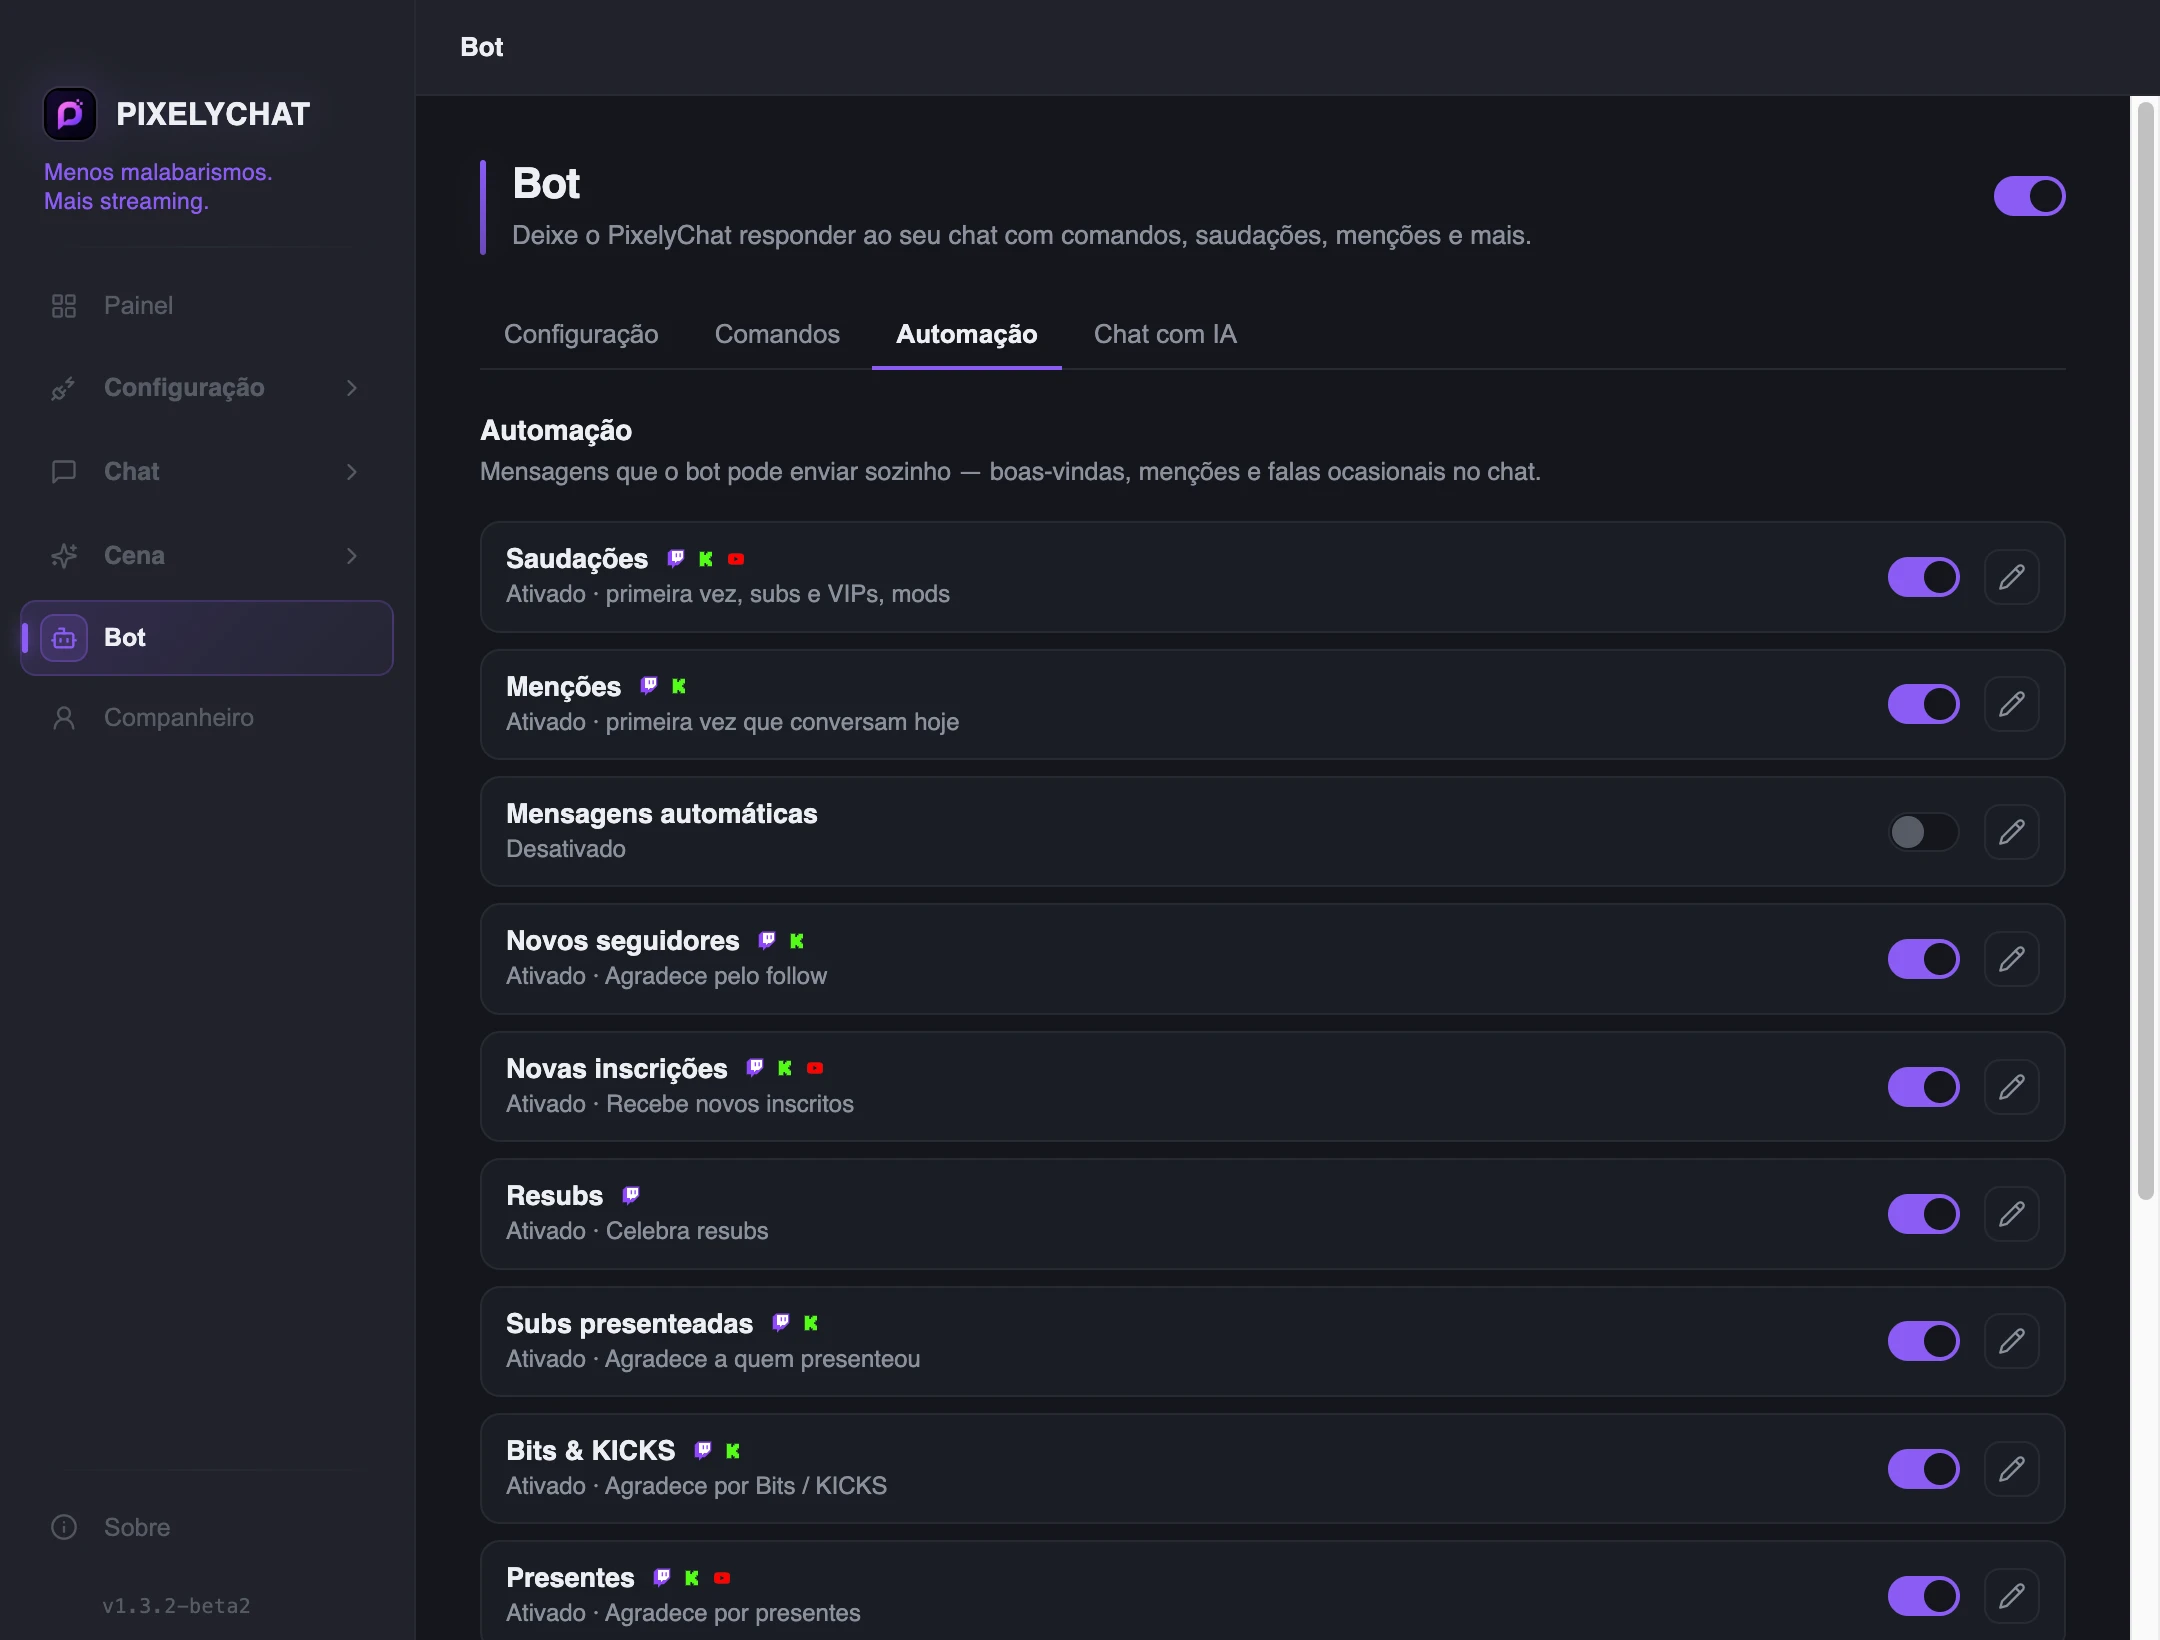Click the PIXELYCHAT brand name

tap(213, 114)
